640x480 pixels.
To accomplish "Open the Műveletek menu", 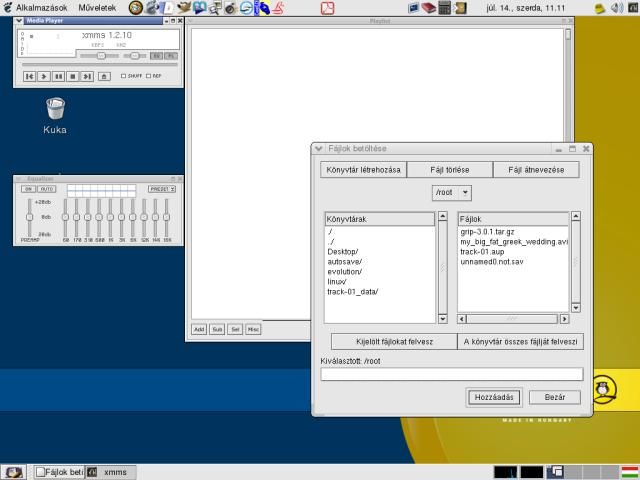I will tap(95, 8).
